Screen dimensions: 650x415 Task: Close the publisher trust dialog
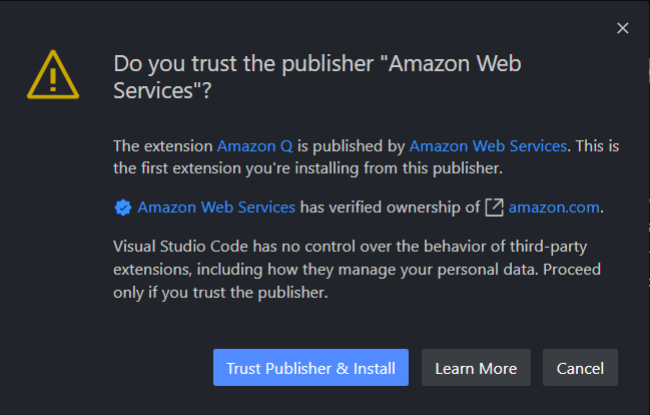point(623,28)
